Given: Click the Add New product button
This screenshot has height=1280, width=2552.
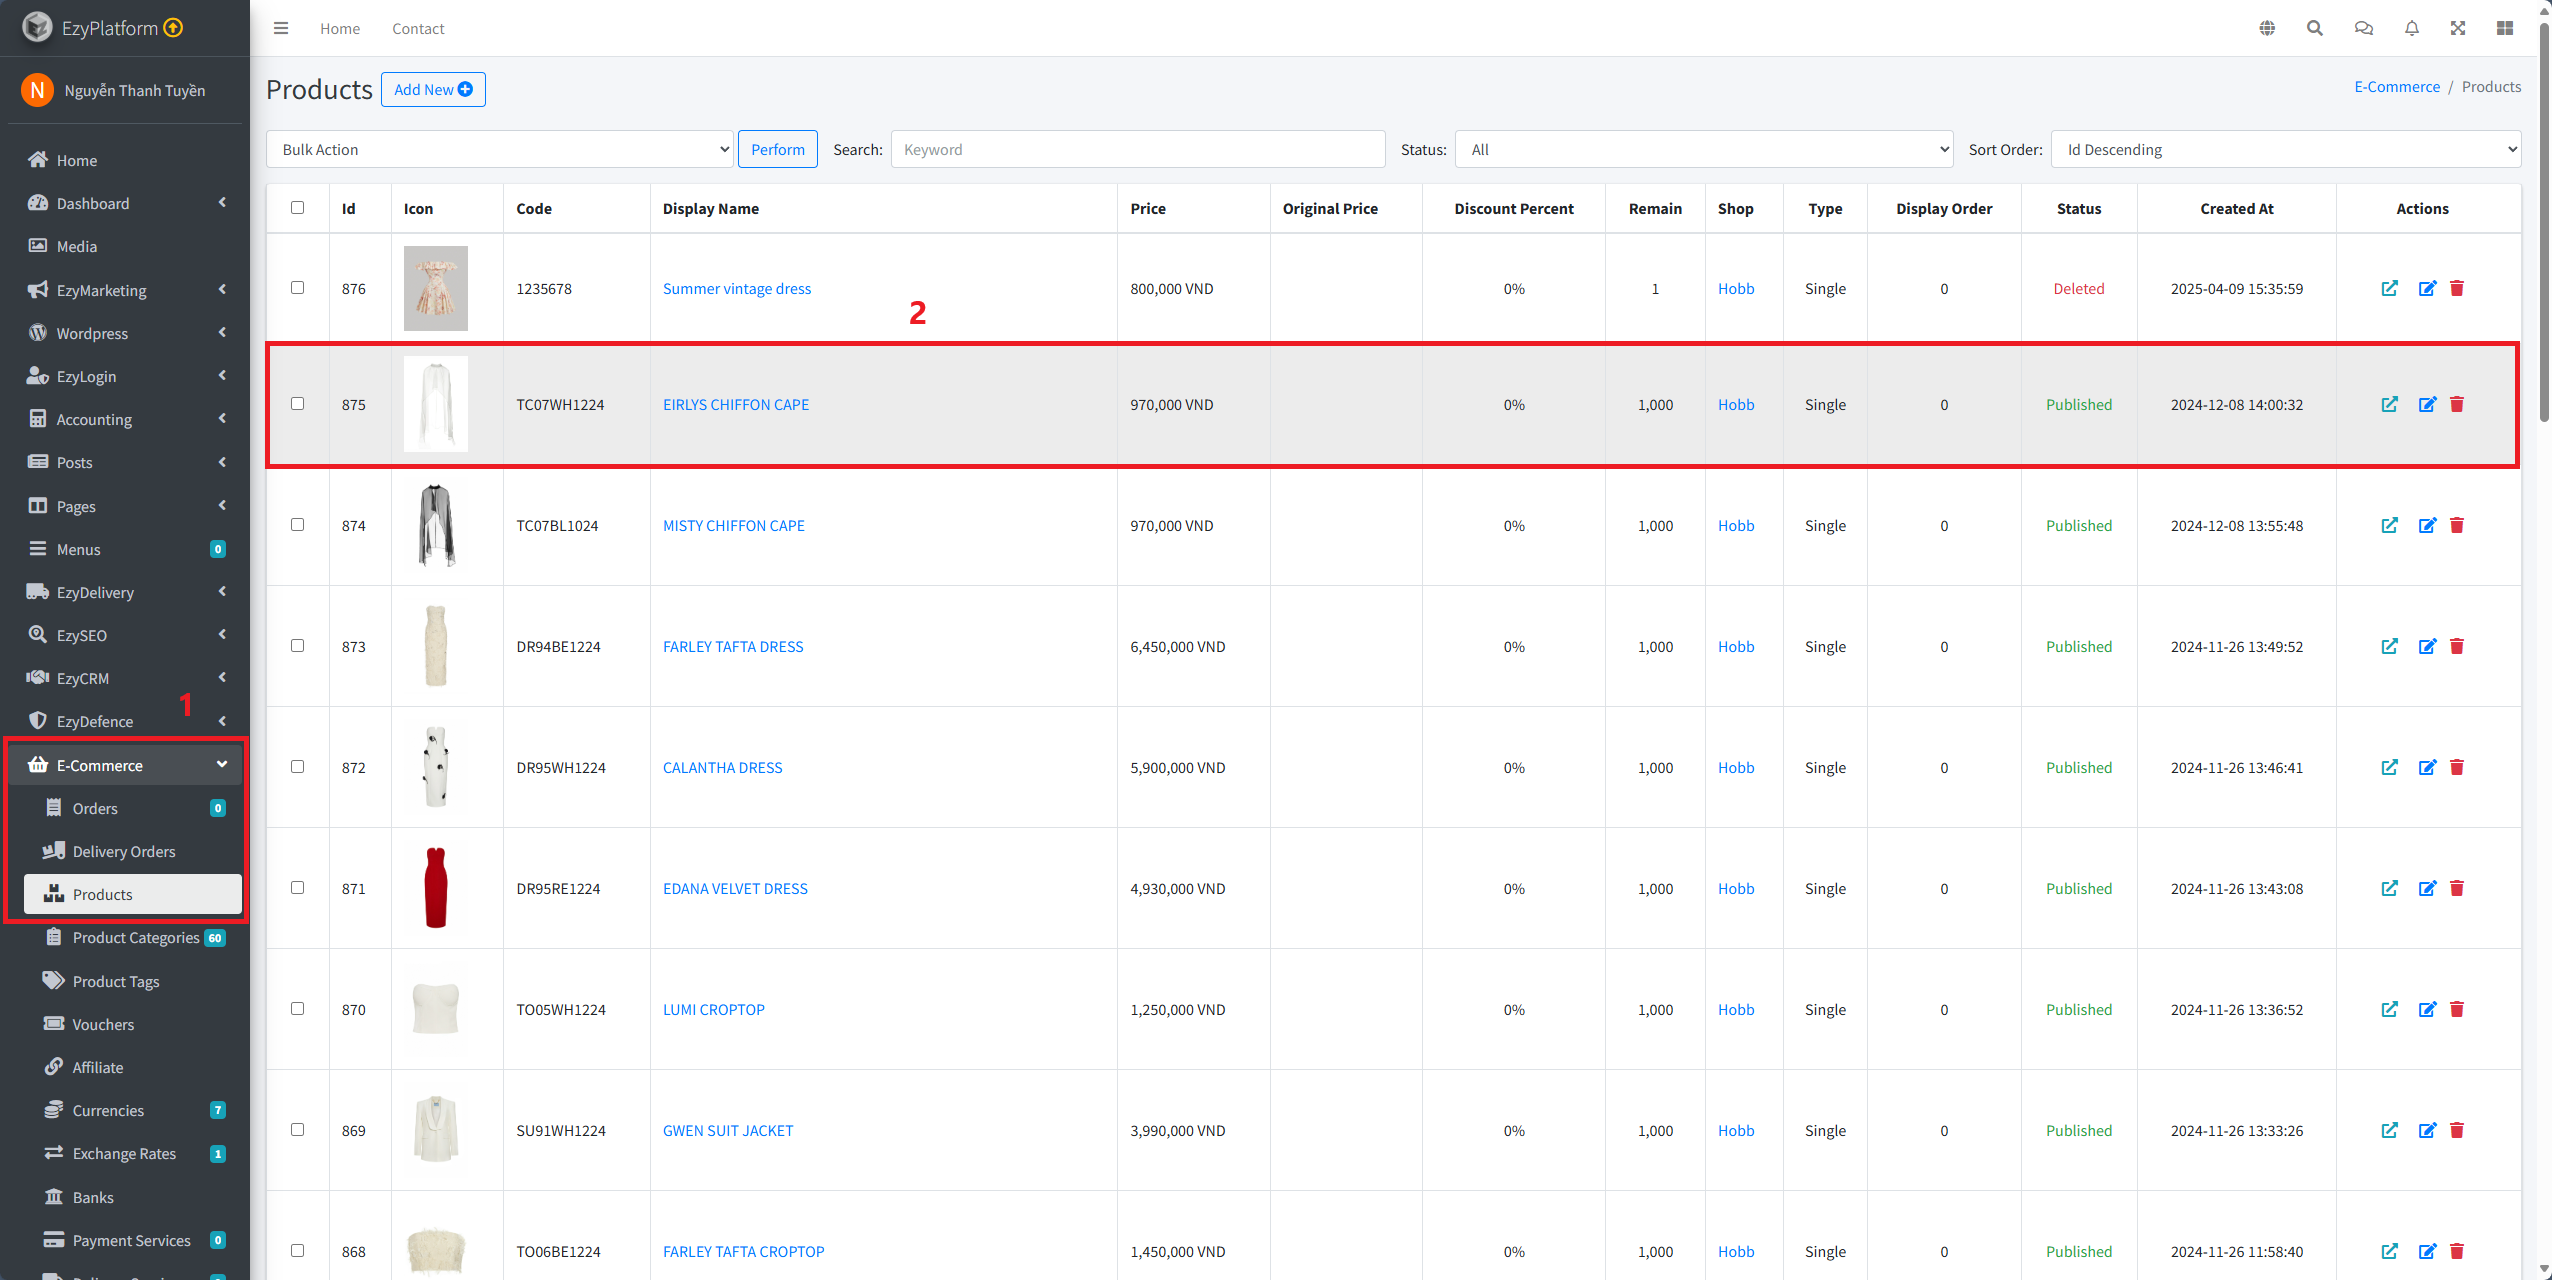Looking at the screenshot, I should pos(433,89).
